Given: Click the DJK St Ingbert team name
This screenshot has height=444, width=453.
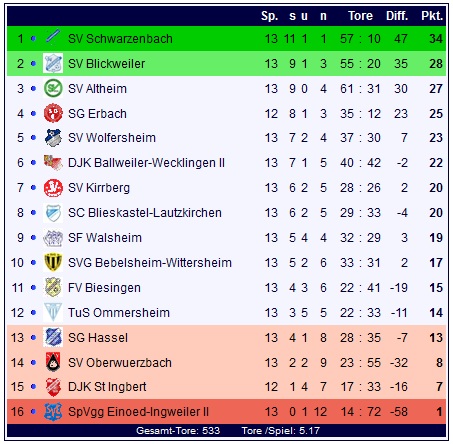Looking at the screenshot, I should (107, 387).
